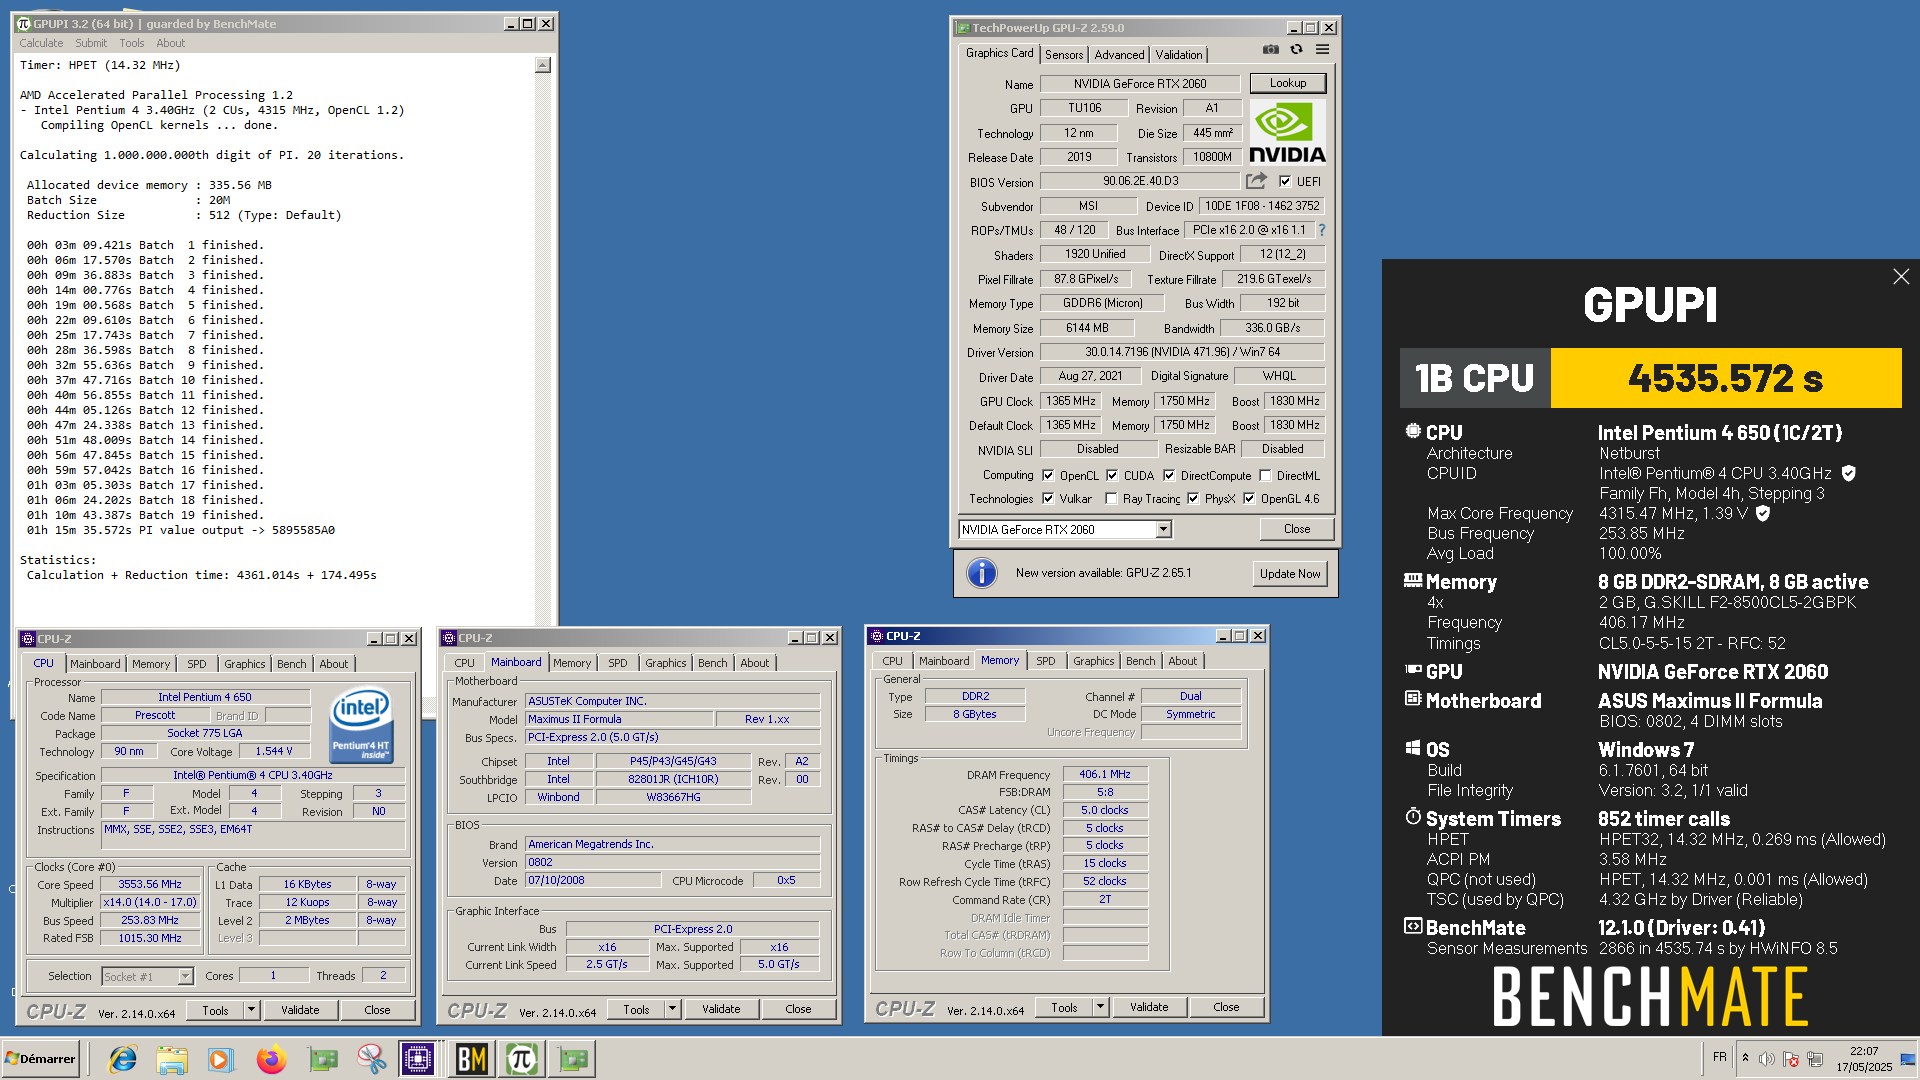Open the Socket #1 selection dropdown
1920x1080 pixels.
pos(185,976)
